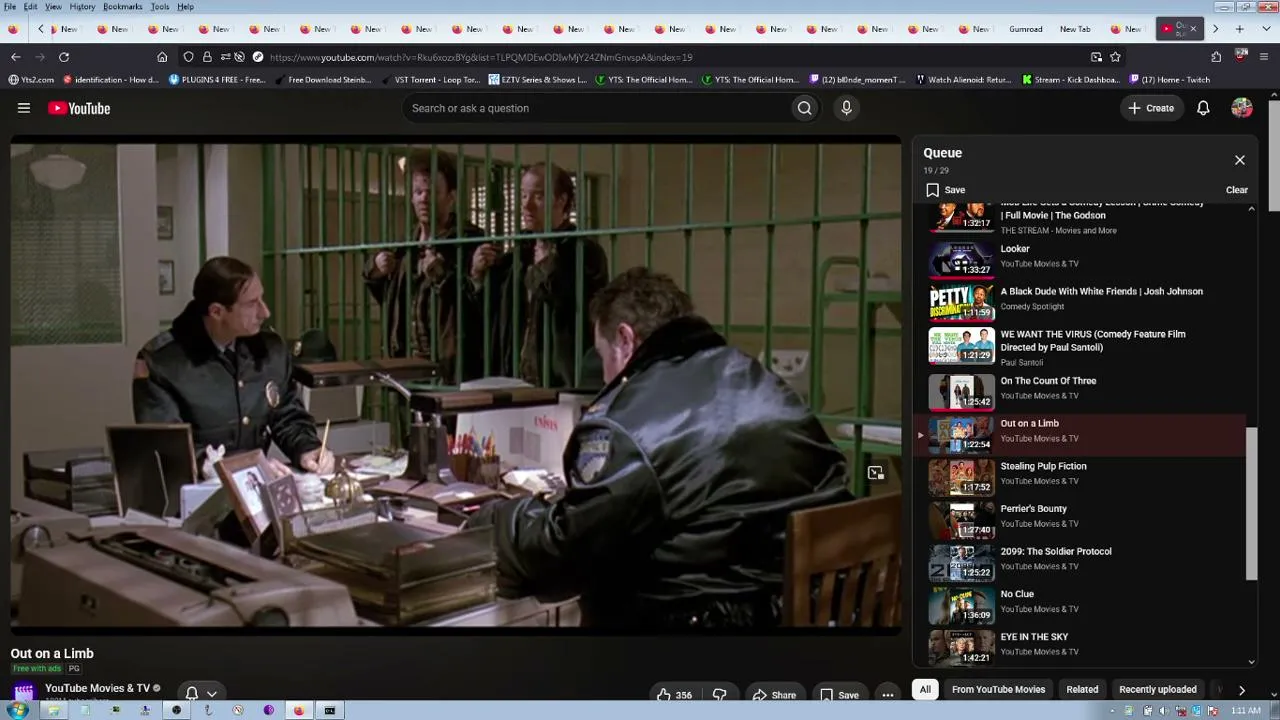Select Recently uploaded filter chip
The width and height of the screenshot is (1280, 720).
tap(1158, 689)
